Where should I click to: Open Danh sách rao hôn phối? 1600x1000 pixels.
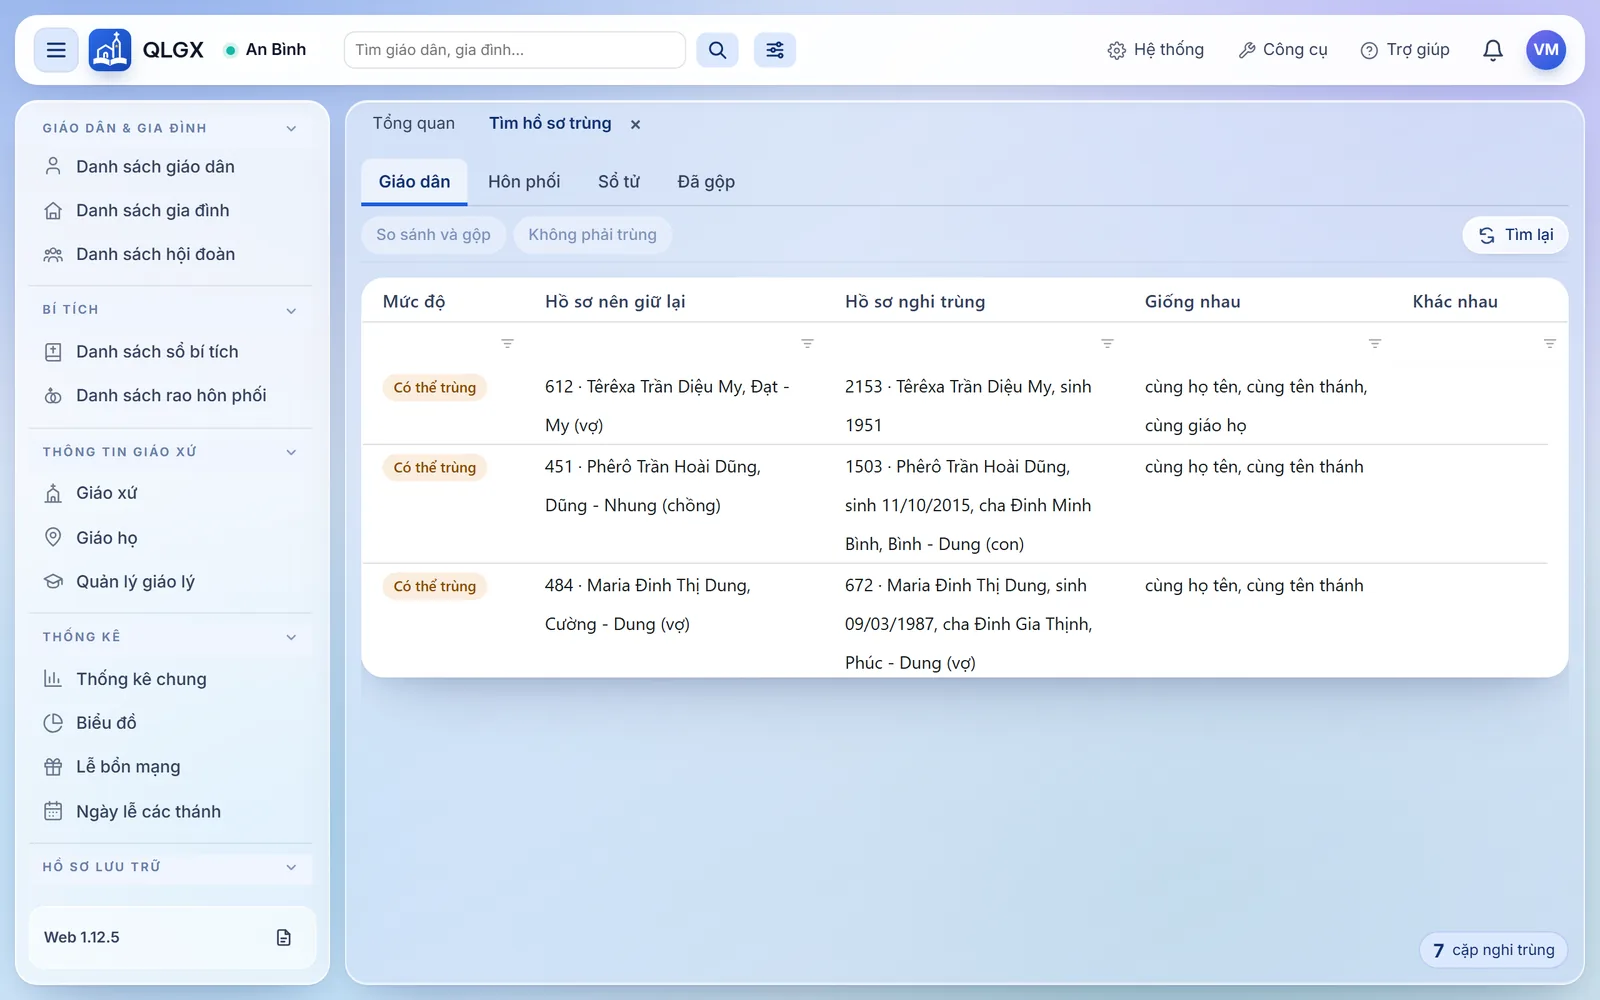coord(171,396)
